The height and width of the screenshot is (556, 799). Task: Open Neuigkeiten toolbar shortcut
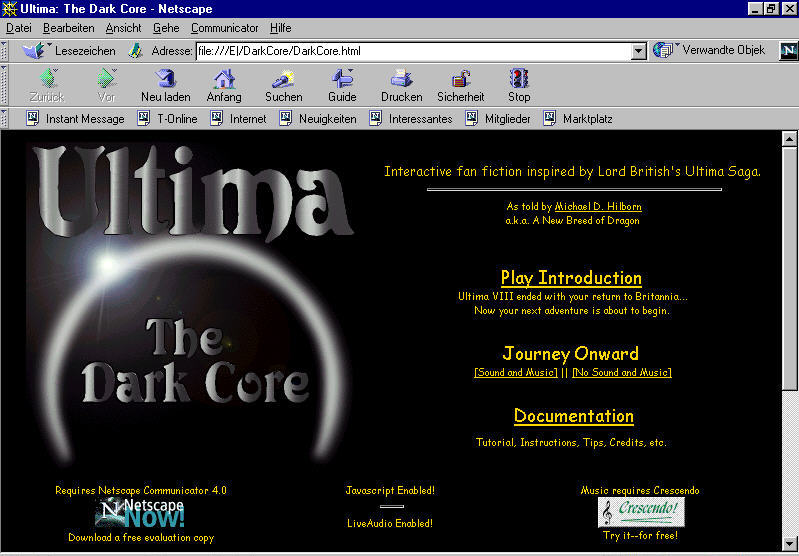tap(318, 119)
